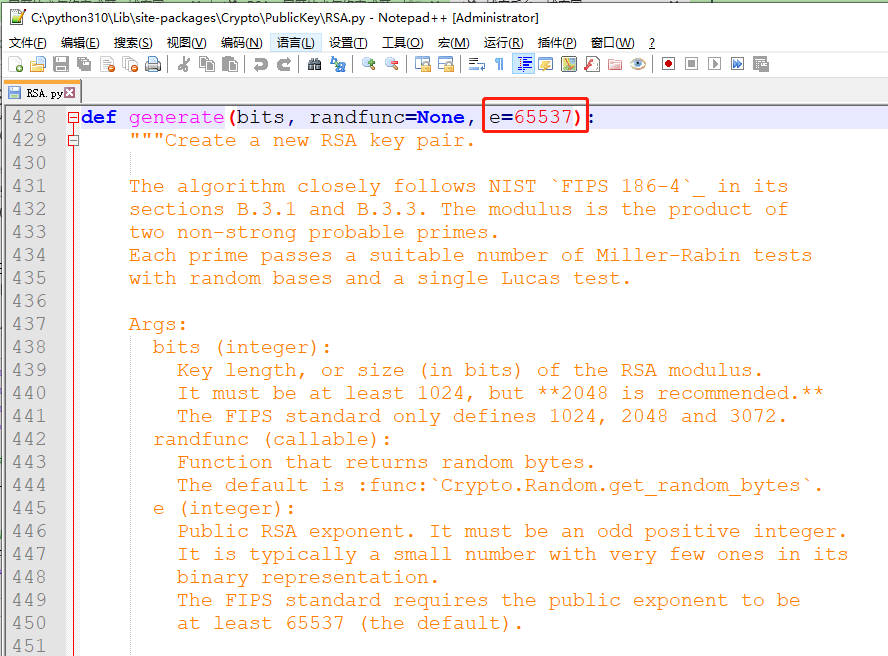Undo the last edit
Viewport: 888px width, 656px height.
tap(261, 65)
